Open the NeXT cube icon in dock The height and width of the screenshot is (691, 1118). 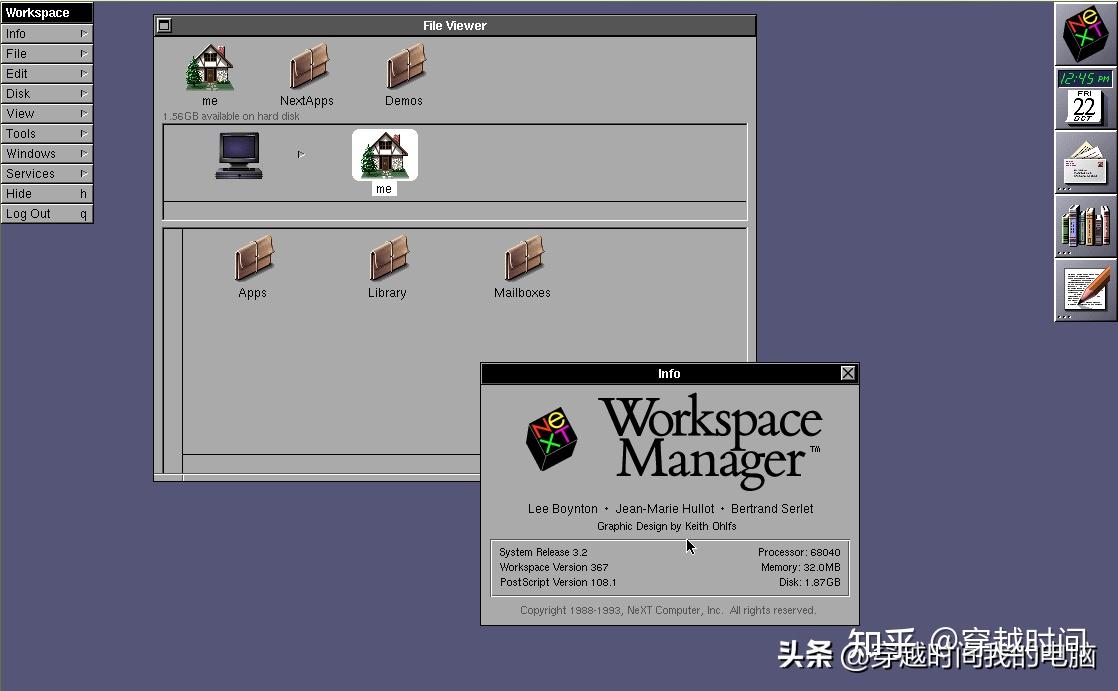[x=1085, y=34]
